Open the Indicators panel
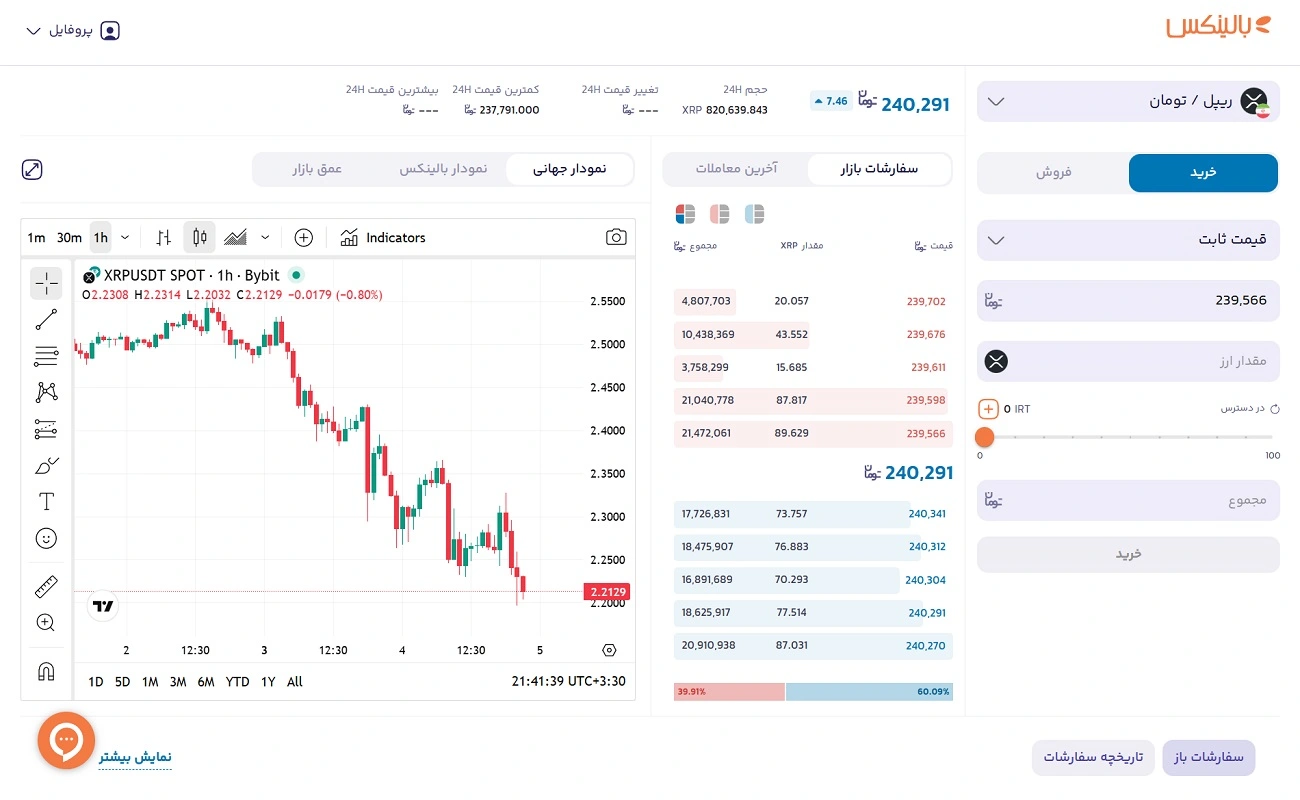This screenshot has width=1300, height=800. click(x=383, y=237)
